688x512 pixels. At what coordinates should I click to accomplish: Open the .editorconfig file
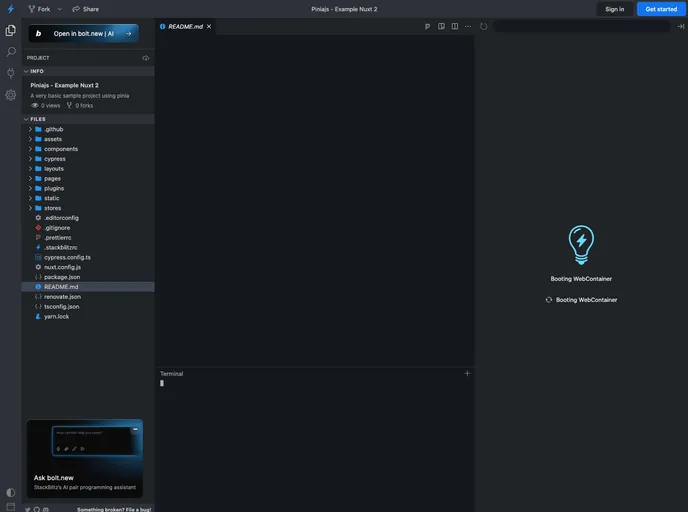pos(88,218)
